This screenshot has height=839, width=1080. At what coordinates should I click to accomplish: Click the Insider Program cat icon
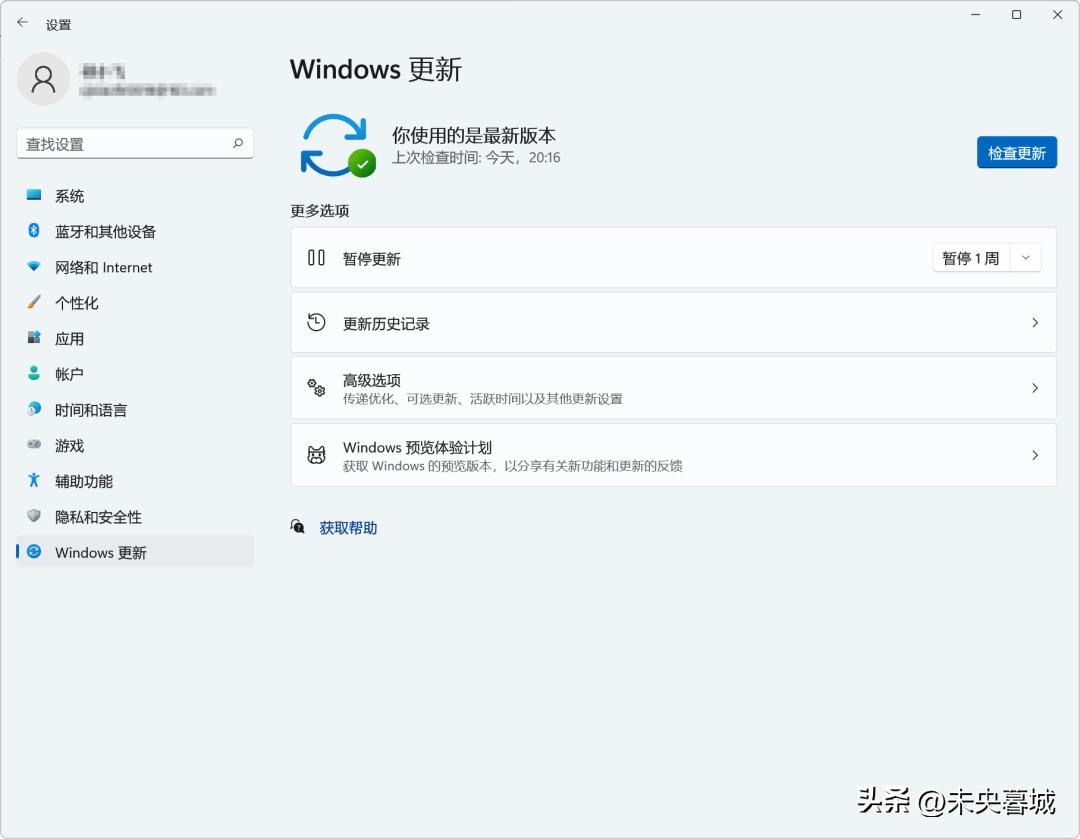coord(316,455)
